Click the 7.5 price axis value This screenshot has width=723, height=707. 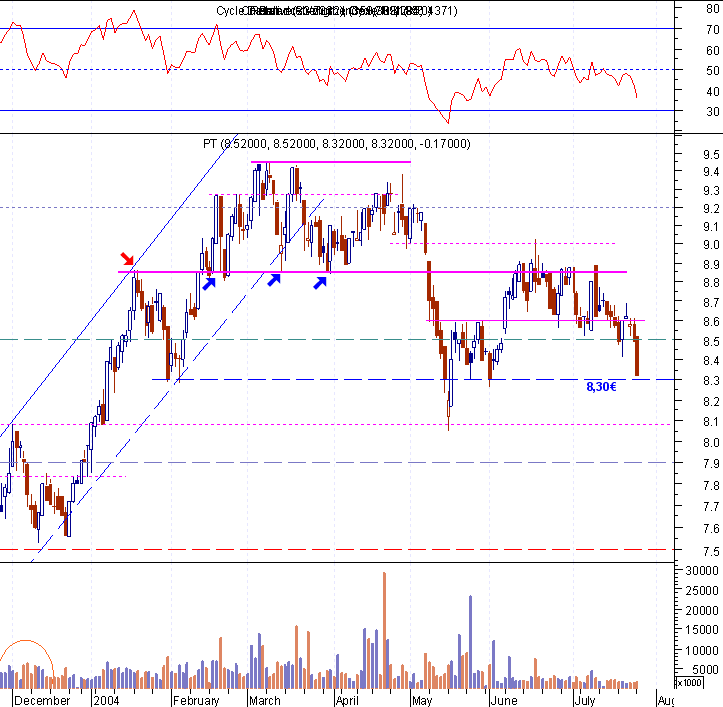coord(711,552)
